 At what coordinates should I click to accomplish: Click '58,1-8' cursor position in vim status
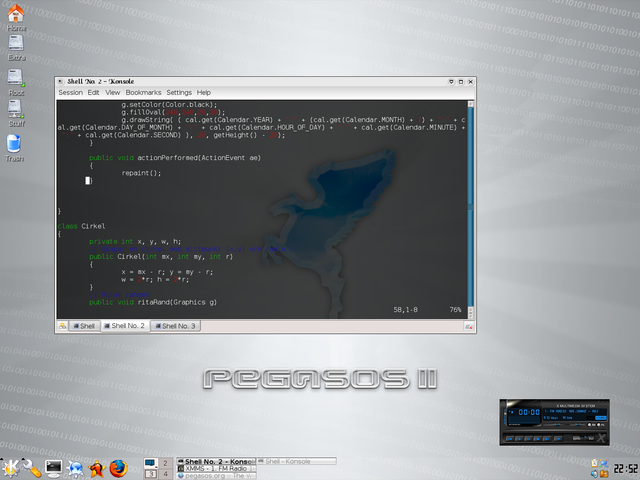coord(405,310)
